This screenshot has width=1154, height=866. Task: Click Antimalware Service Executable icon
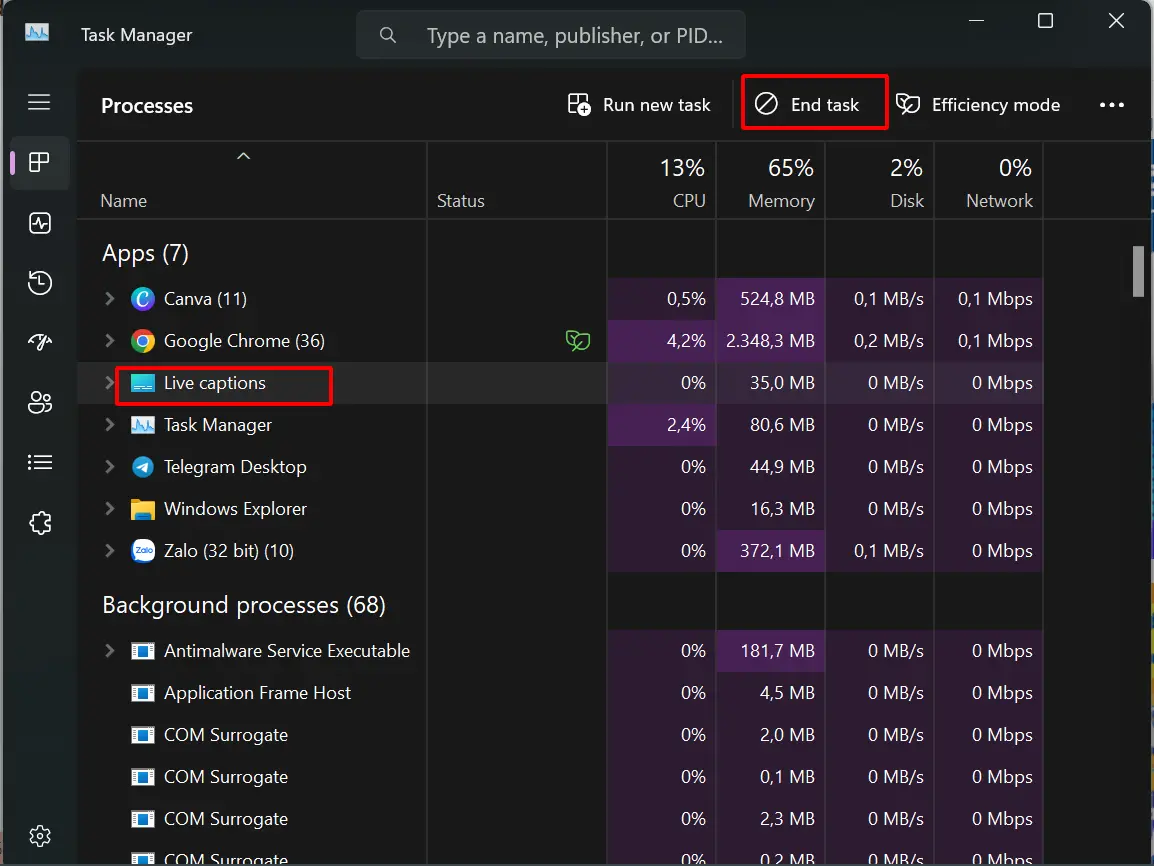[x=143, y=651]
